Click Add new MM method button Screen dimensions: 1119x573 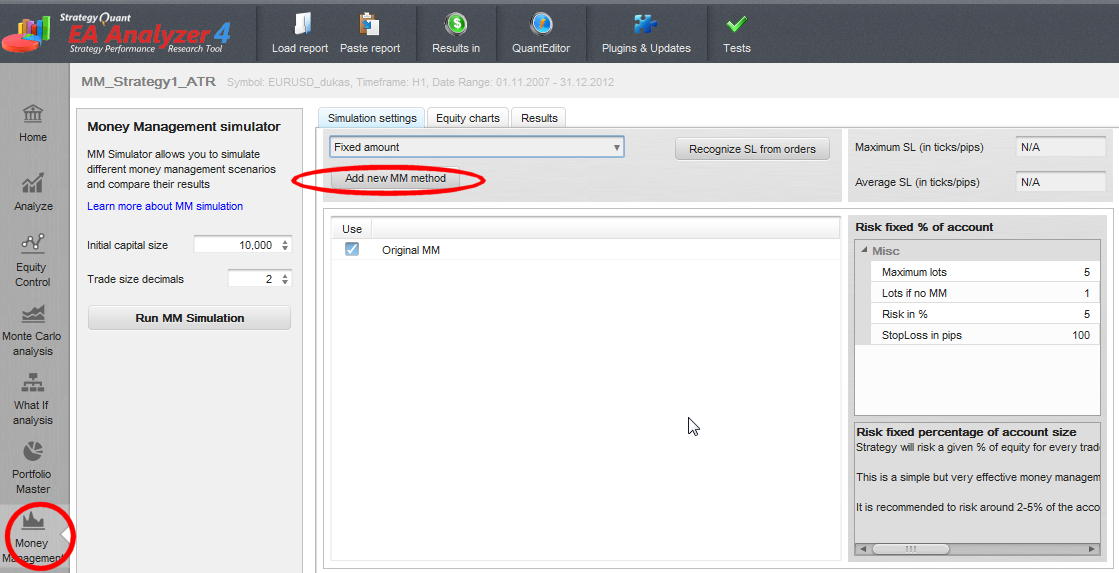395,178
